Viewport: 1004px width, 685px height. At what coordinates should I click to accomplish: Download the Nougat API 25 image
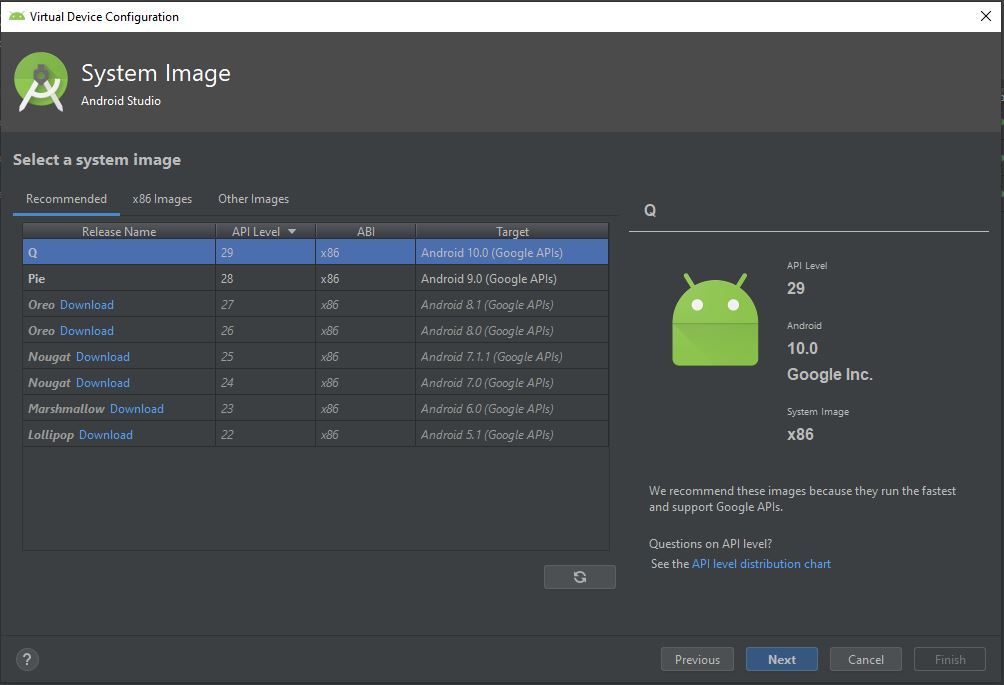tap(103, 357)
